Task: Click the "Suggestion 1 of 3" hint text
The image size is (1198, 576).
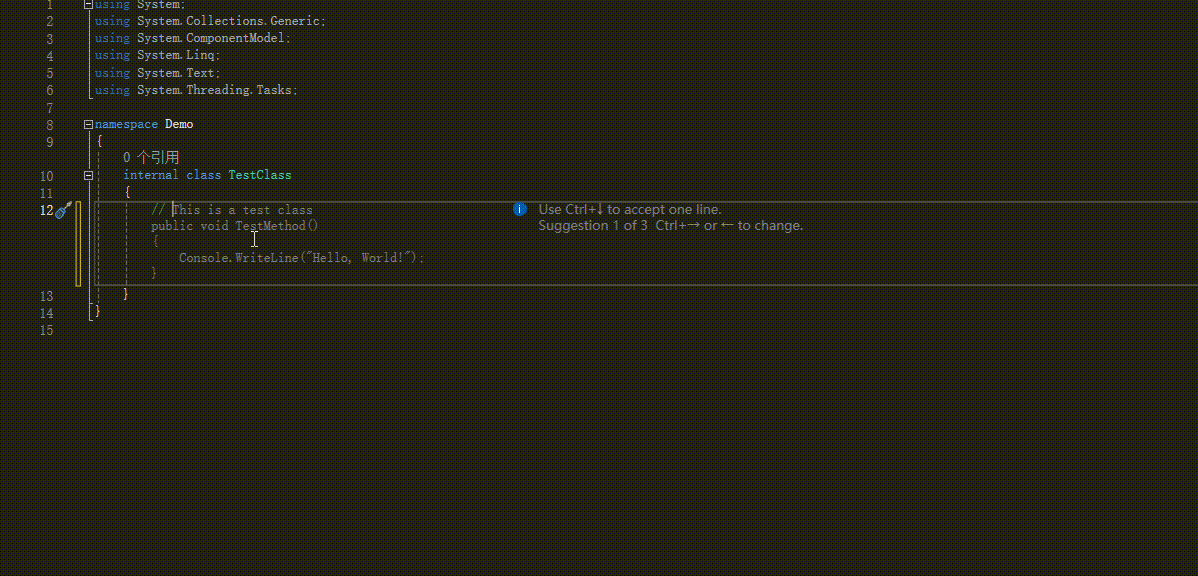Action: (593, 226)
